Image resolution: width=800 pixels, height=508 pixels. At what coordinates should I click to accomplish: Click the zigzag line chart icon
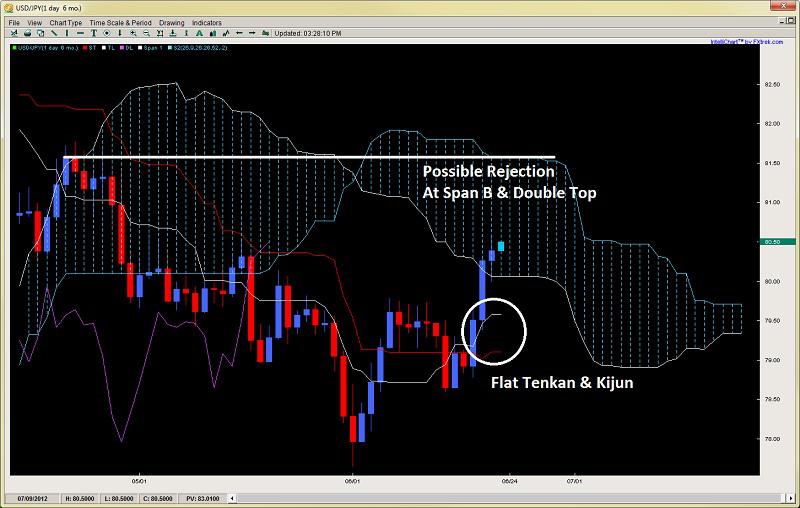click(226, 33)
